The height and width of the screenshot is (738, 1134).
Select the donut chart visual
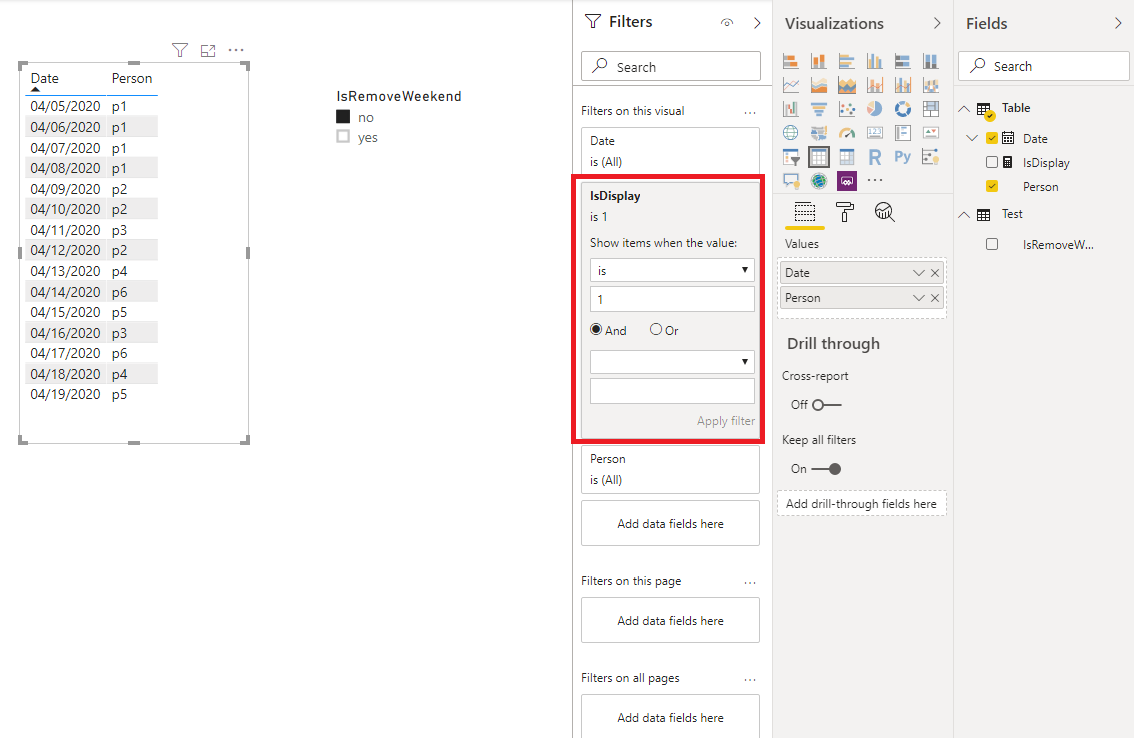[903, 109]
